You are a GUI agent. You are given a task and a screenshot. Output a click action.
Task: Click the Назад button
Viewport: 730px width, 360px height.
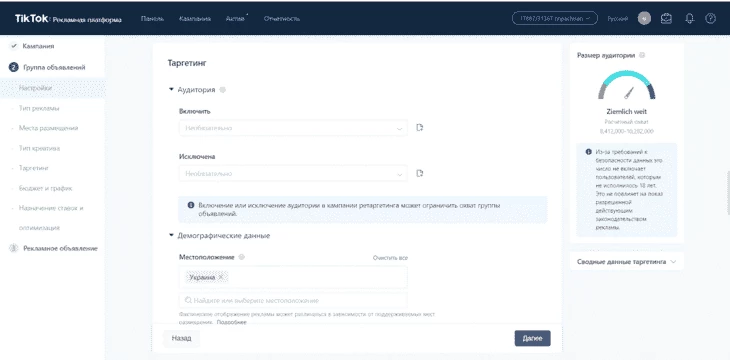point(181,339)
